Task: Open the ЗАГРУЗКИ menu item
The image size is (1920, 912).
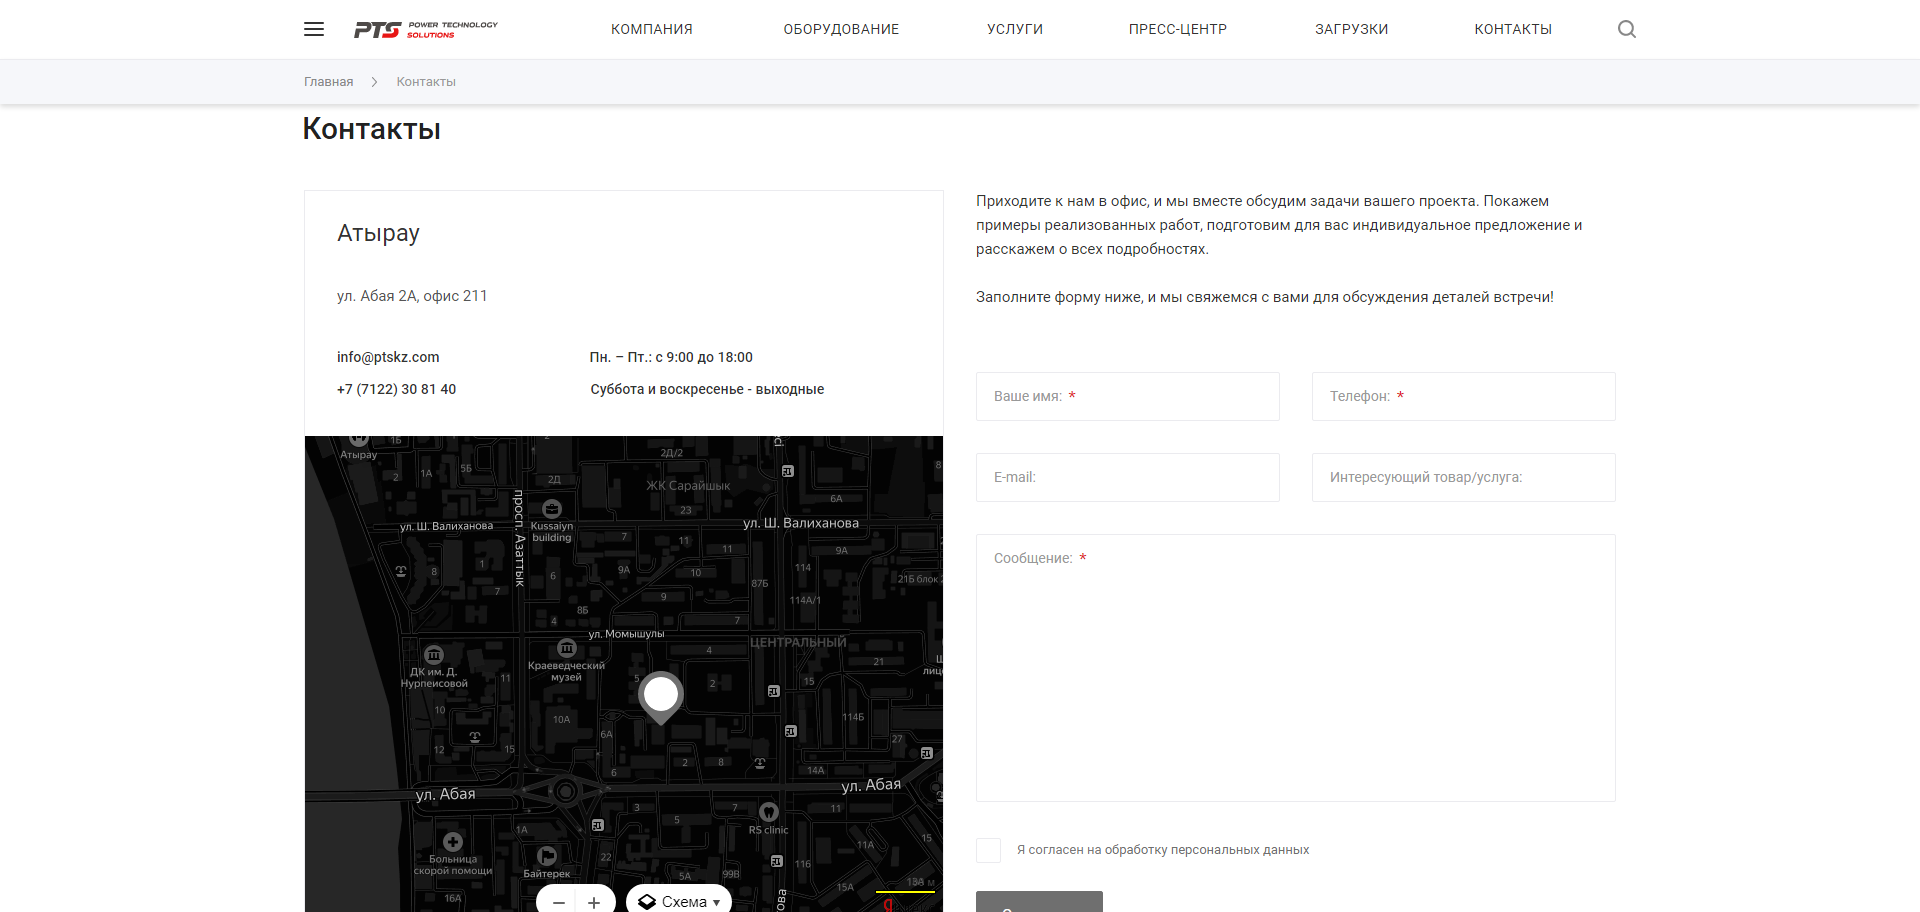Action: 1352,29
